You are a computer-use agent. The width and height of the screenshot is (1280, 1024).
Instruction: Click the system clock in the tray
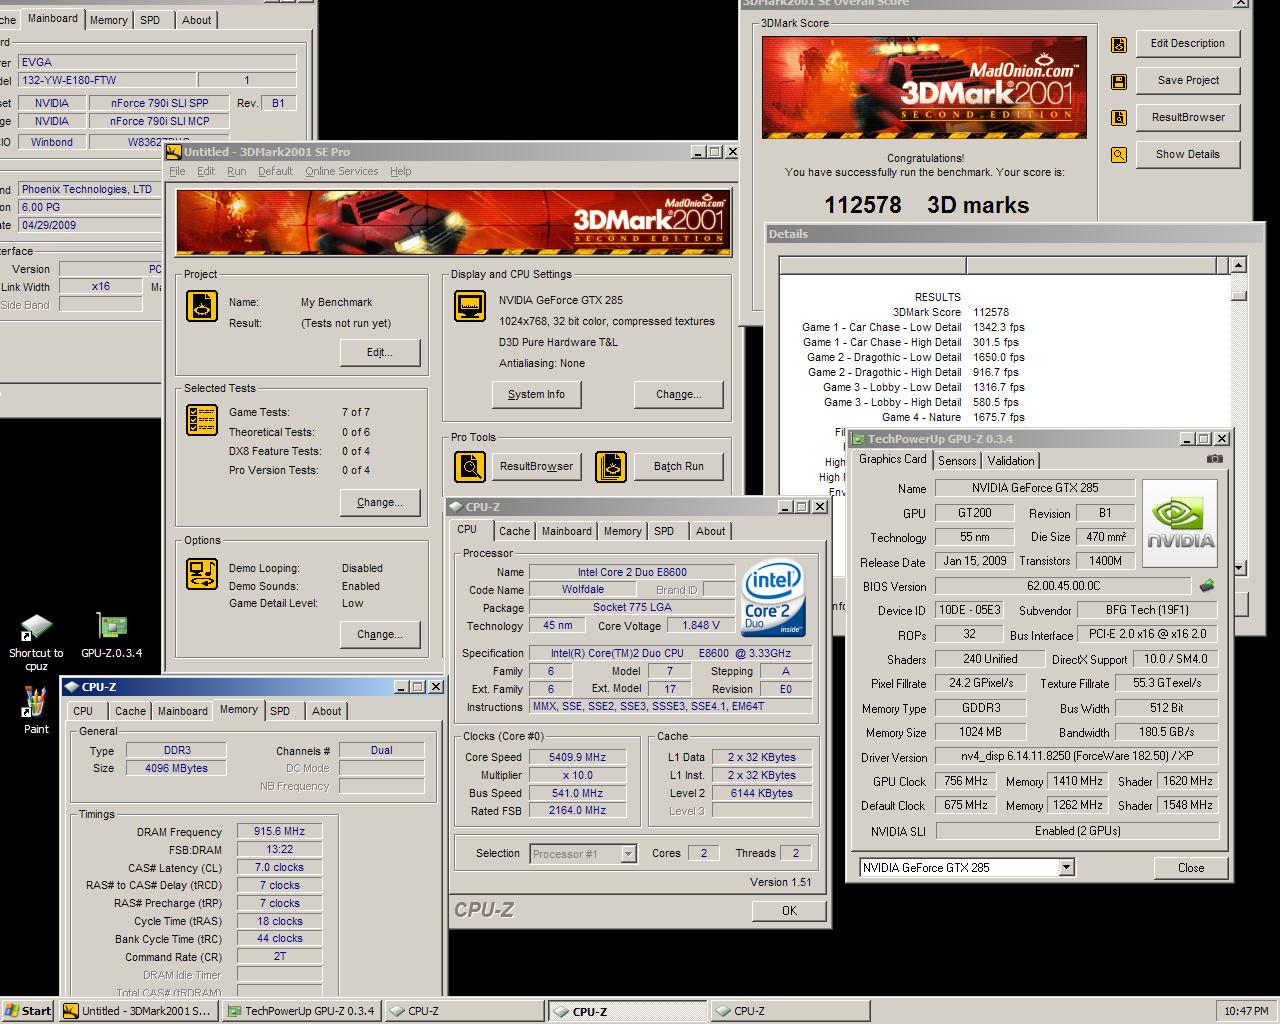[x=1246, y=1011]
